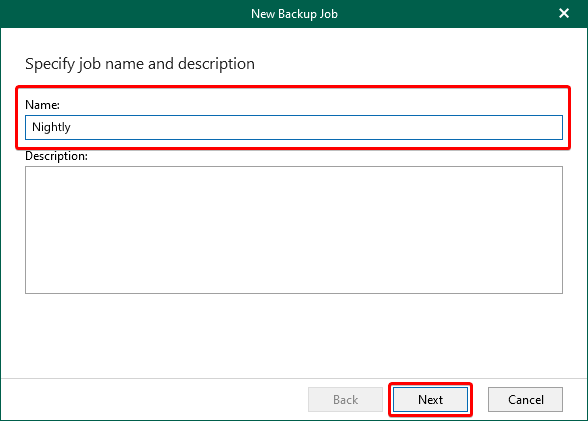Click the footer area left of Back
The width and height of the screenshot is (588, 421).
click(154, 400)
